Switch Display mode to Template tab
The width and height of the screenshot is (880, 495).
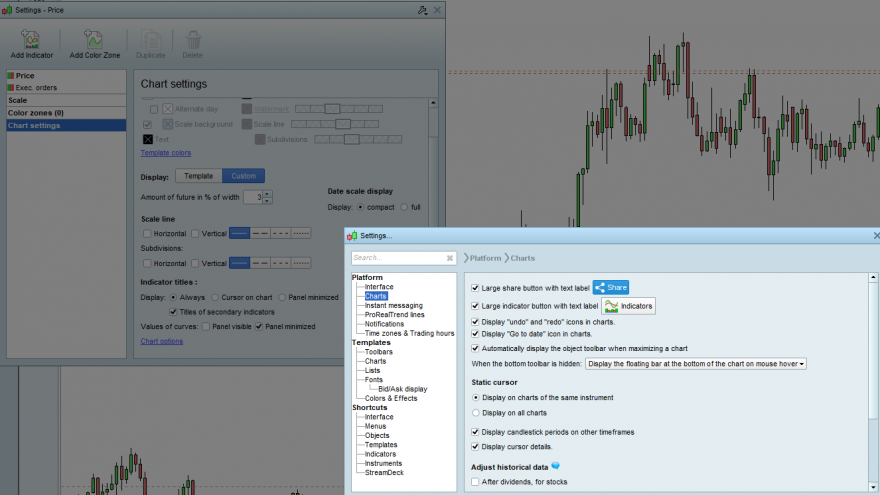[199, 176]
